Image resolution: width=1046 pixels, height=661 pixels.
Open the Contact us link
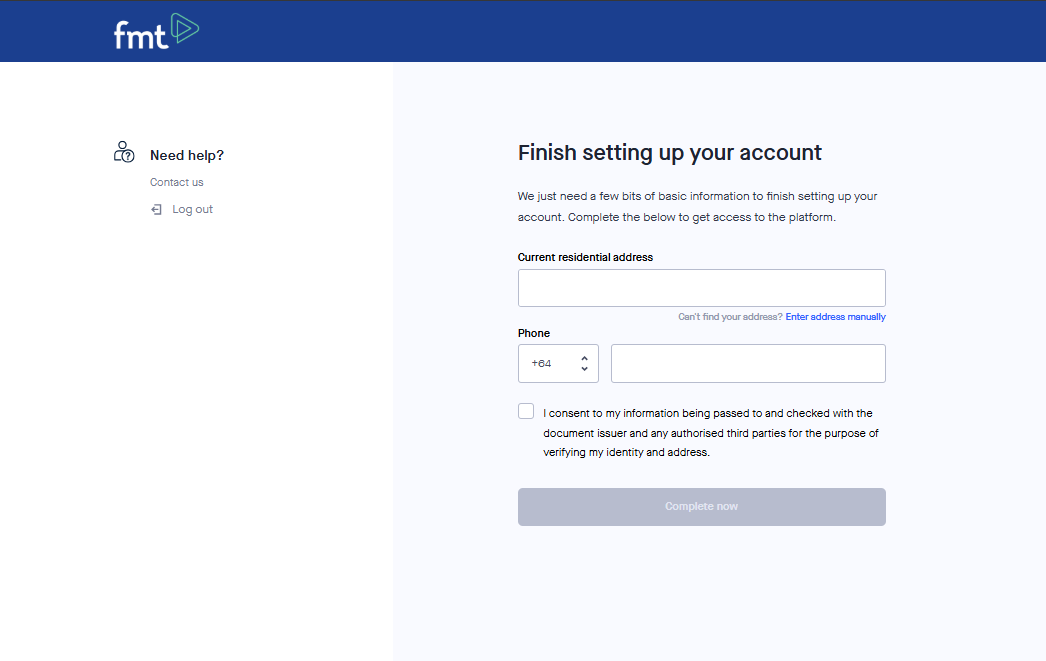[x=177, y=183]
